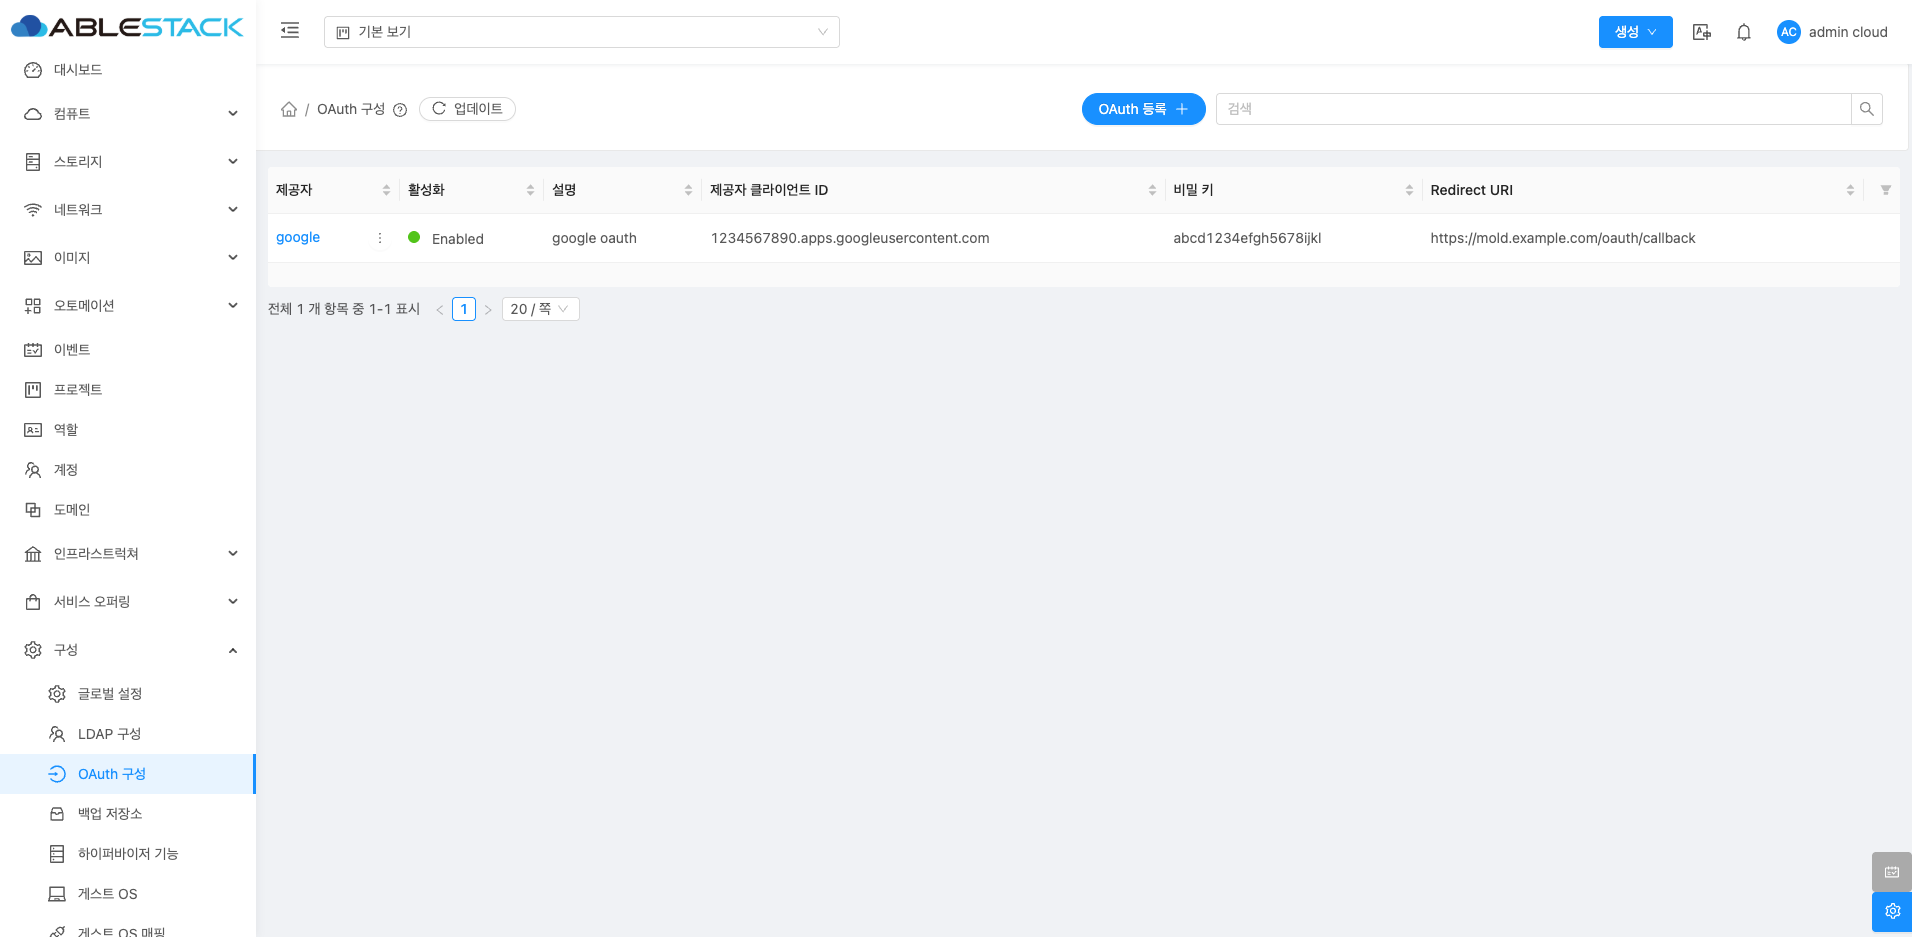
Task: Open the three-dot actions menu for google
Action: (380, 238)
